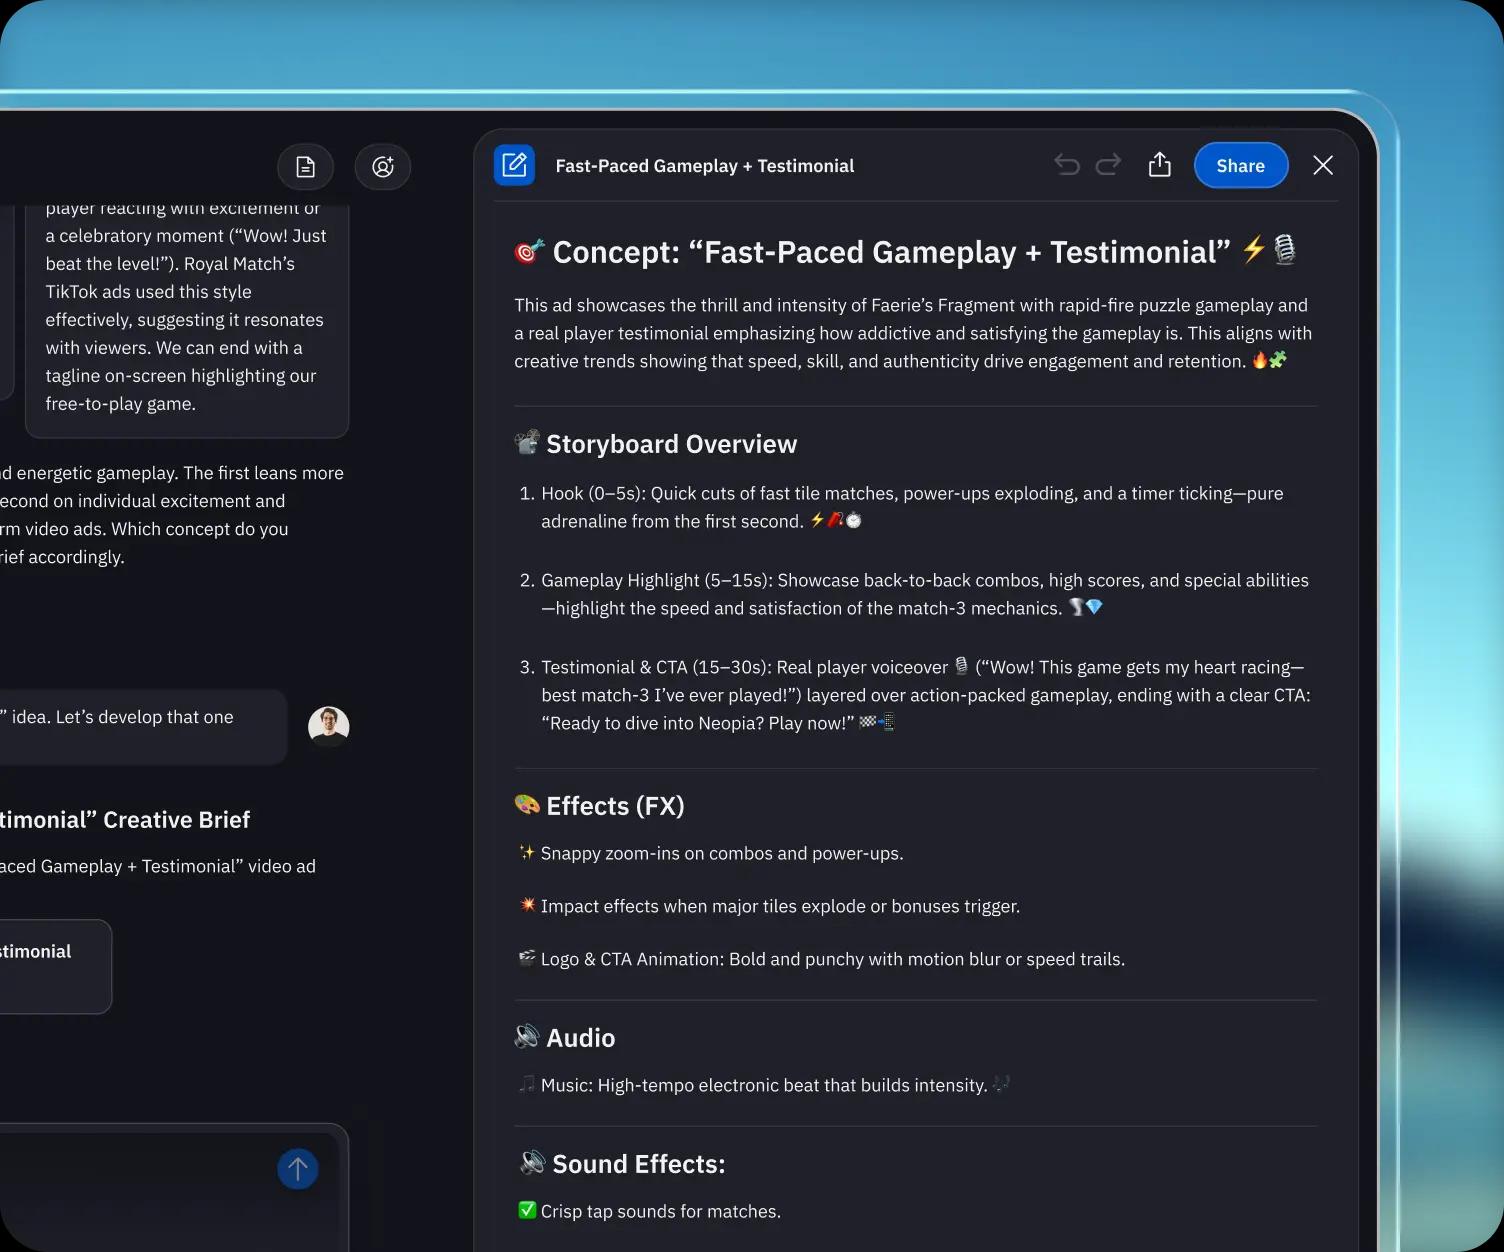The width and height of the screenshot is (1504, 1252).
Task: Click the add persona icon button
Action: 383,167
